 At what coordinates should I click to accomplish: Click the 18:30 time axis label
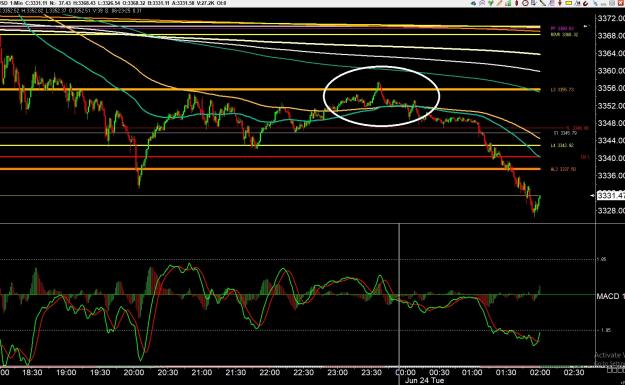point(32,372)
